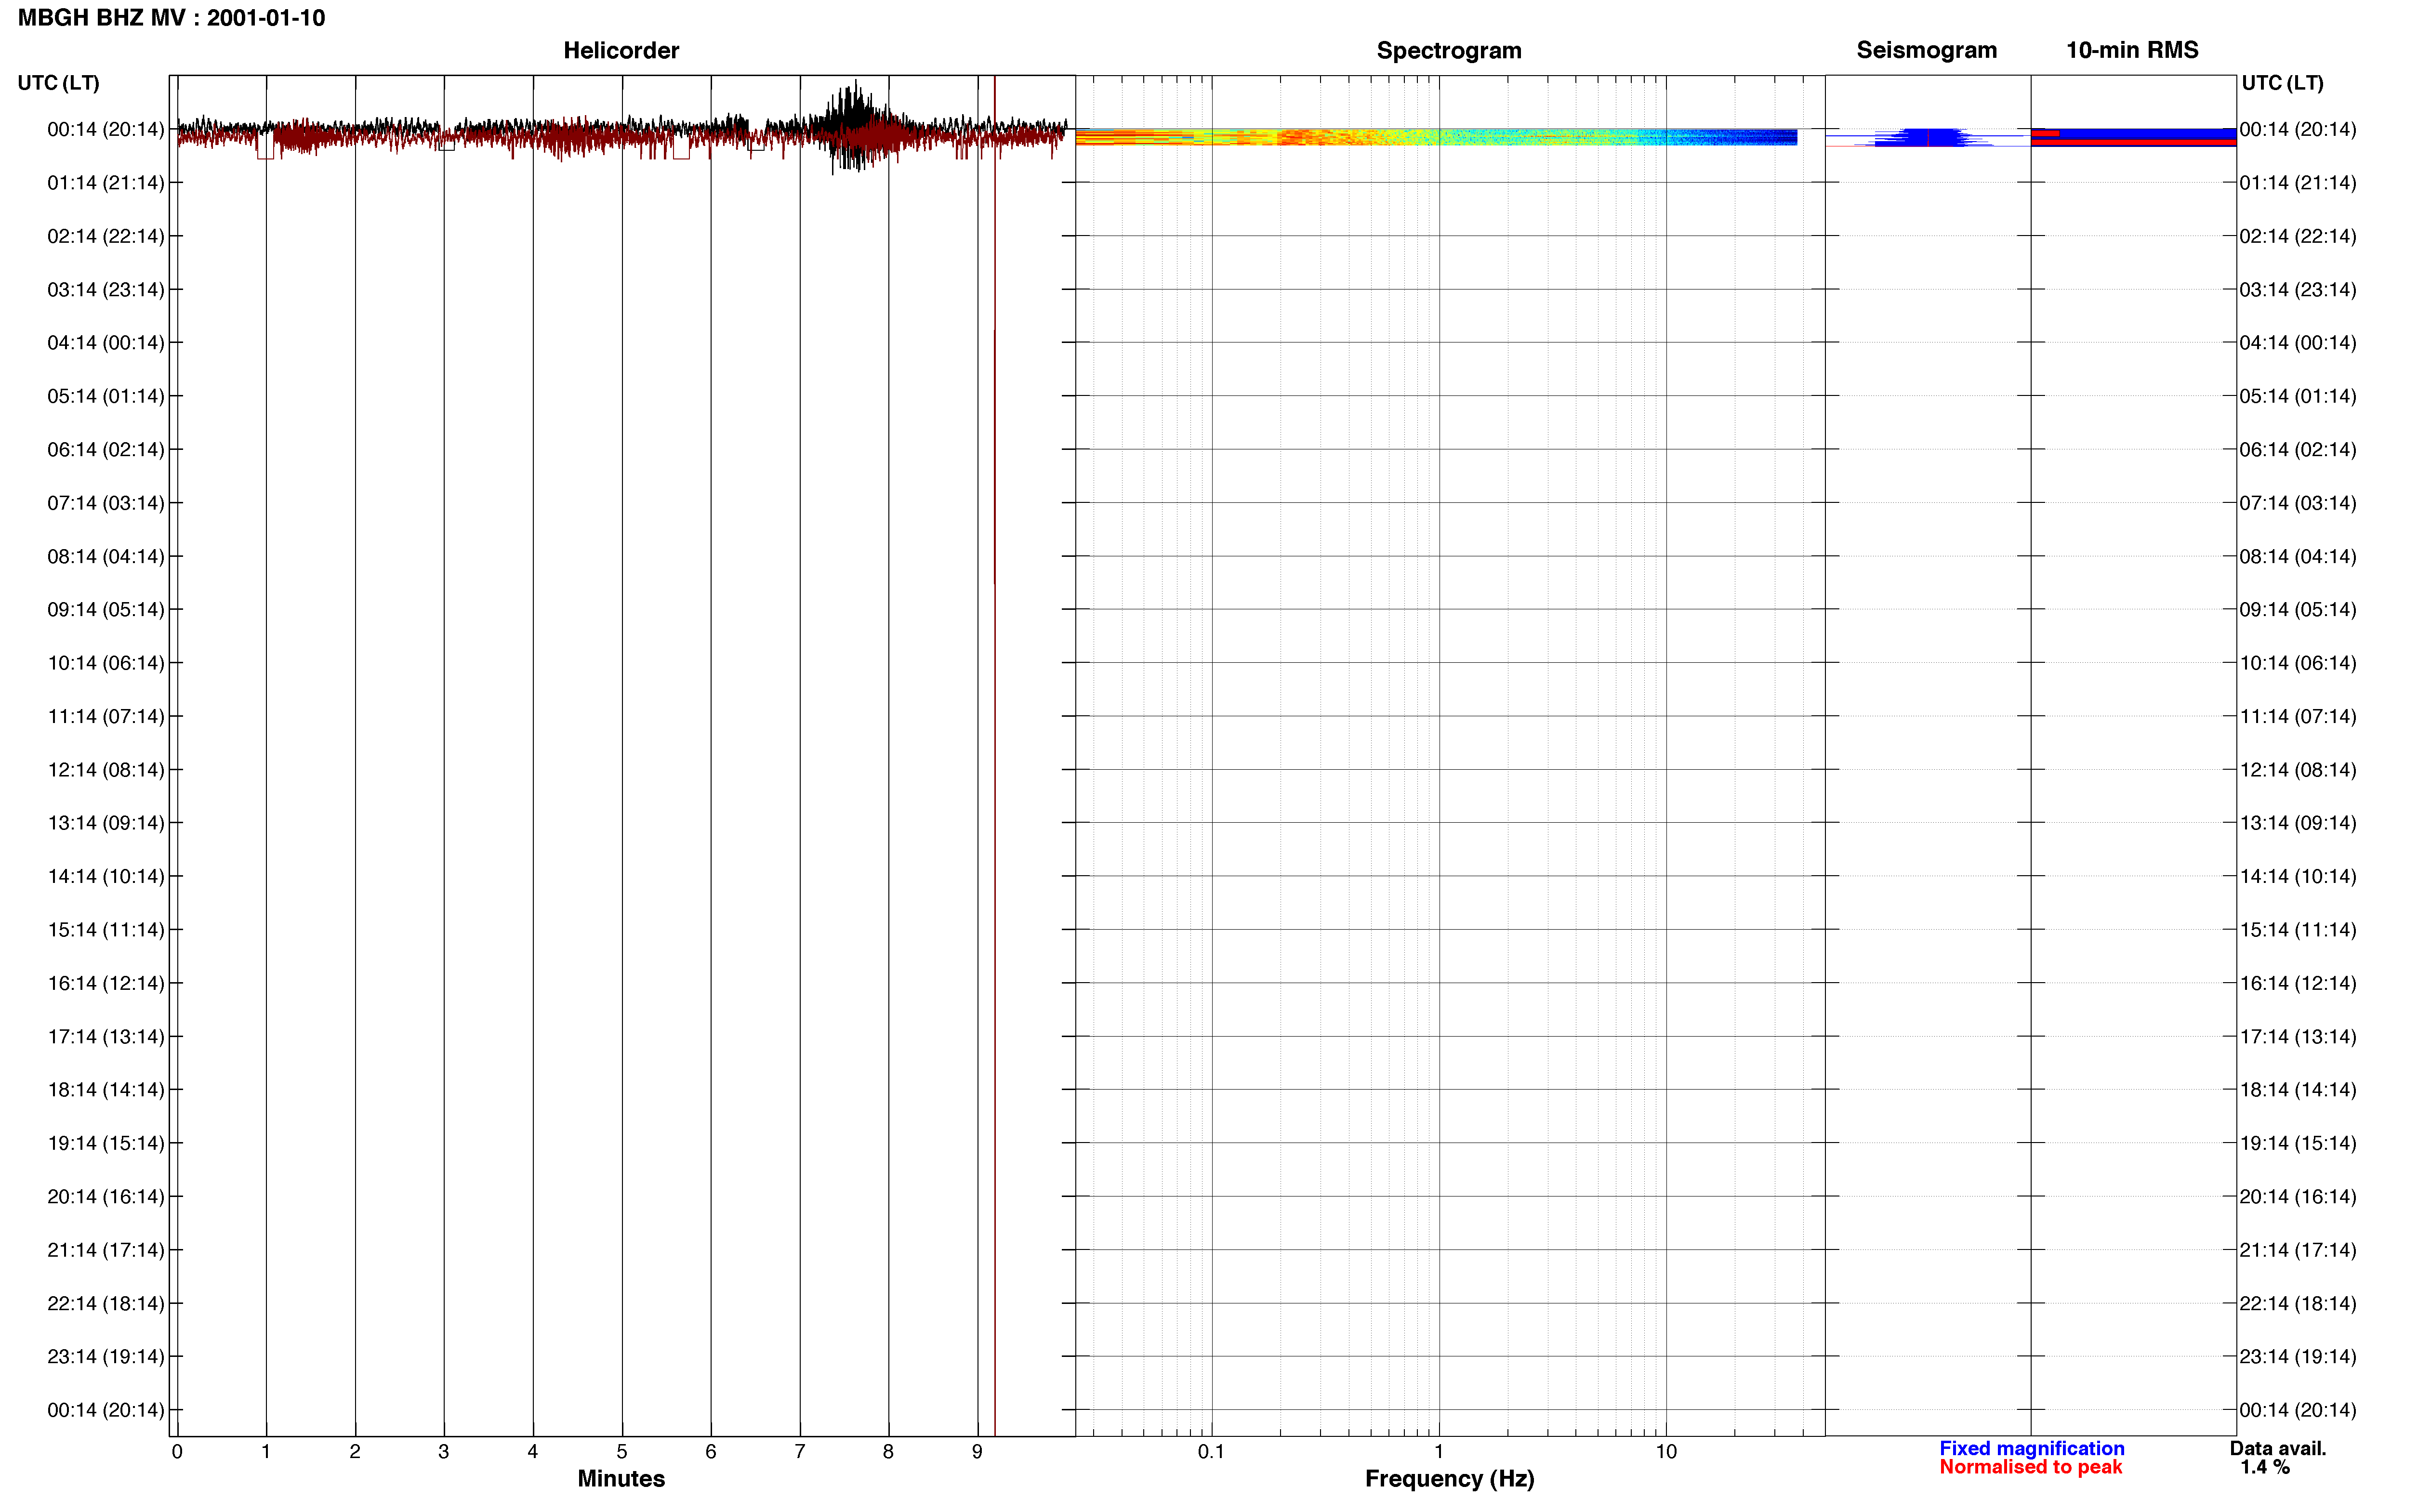Click 01:14 (21:14) on the right time axis
Viewport: 2418px width, 1512px height.
(x=2298, y=183)
